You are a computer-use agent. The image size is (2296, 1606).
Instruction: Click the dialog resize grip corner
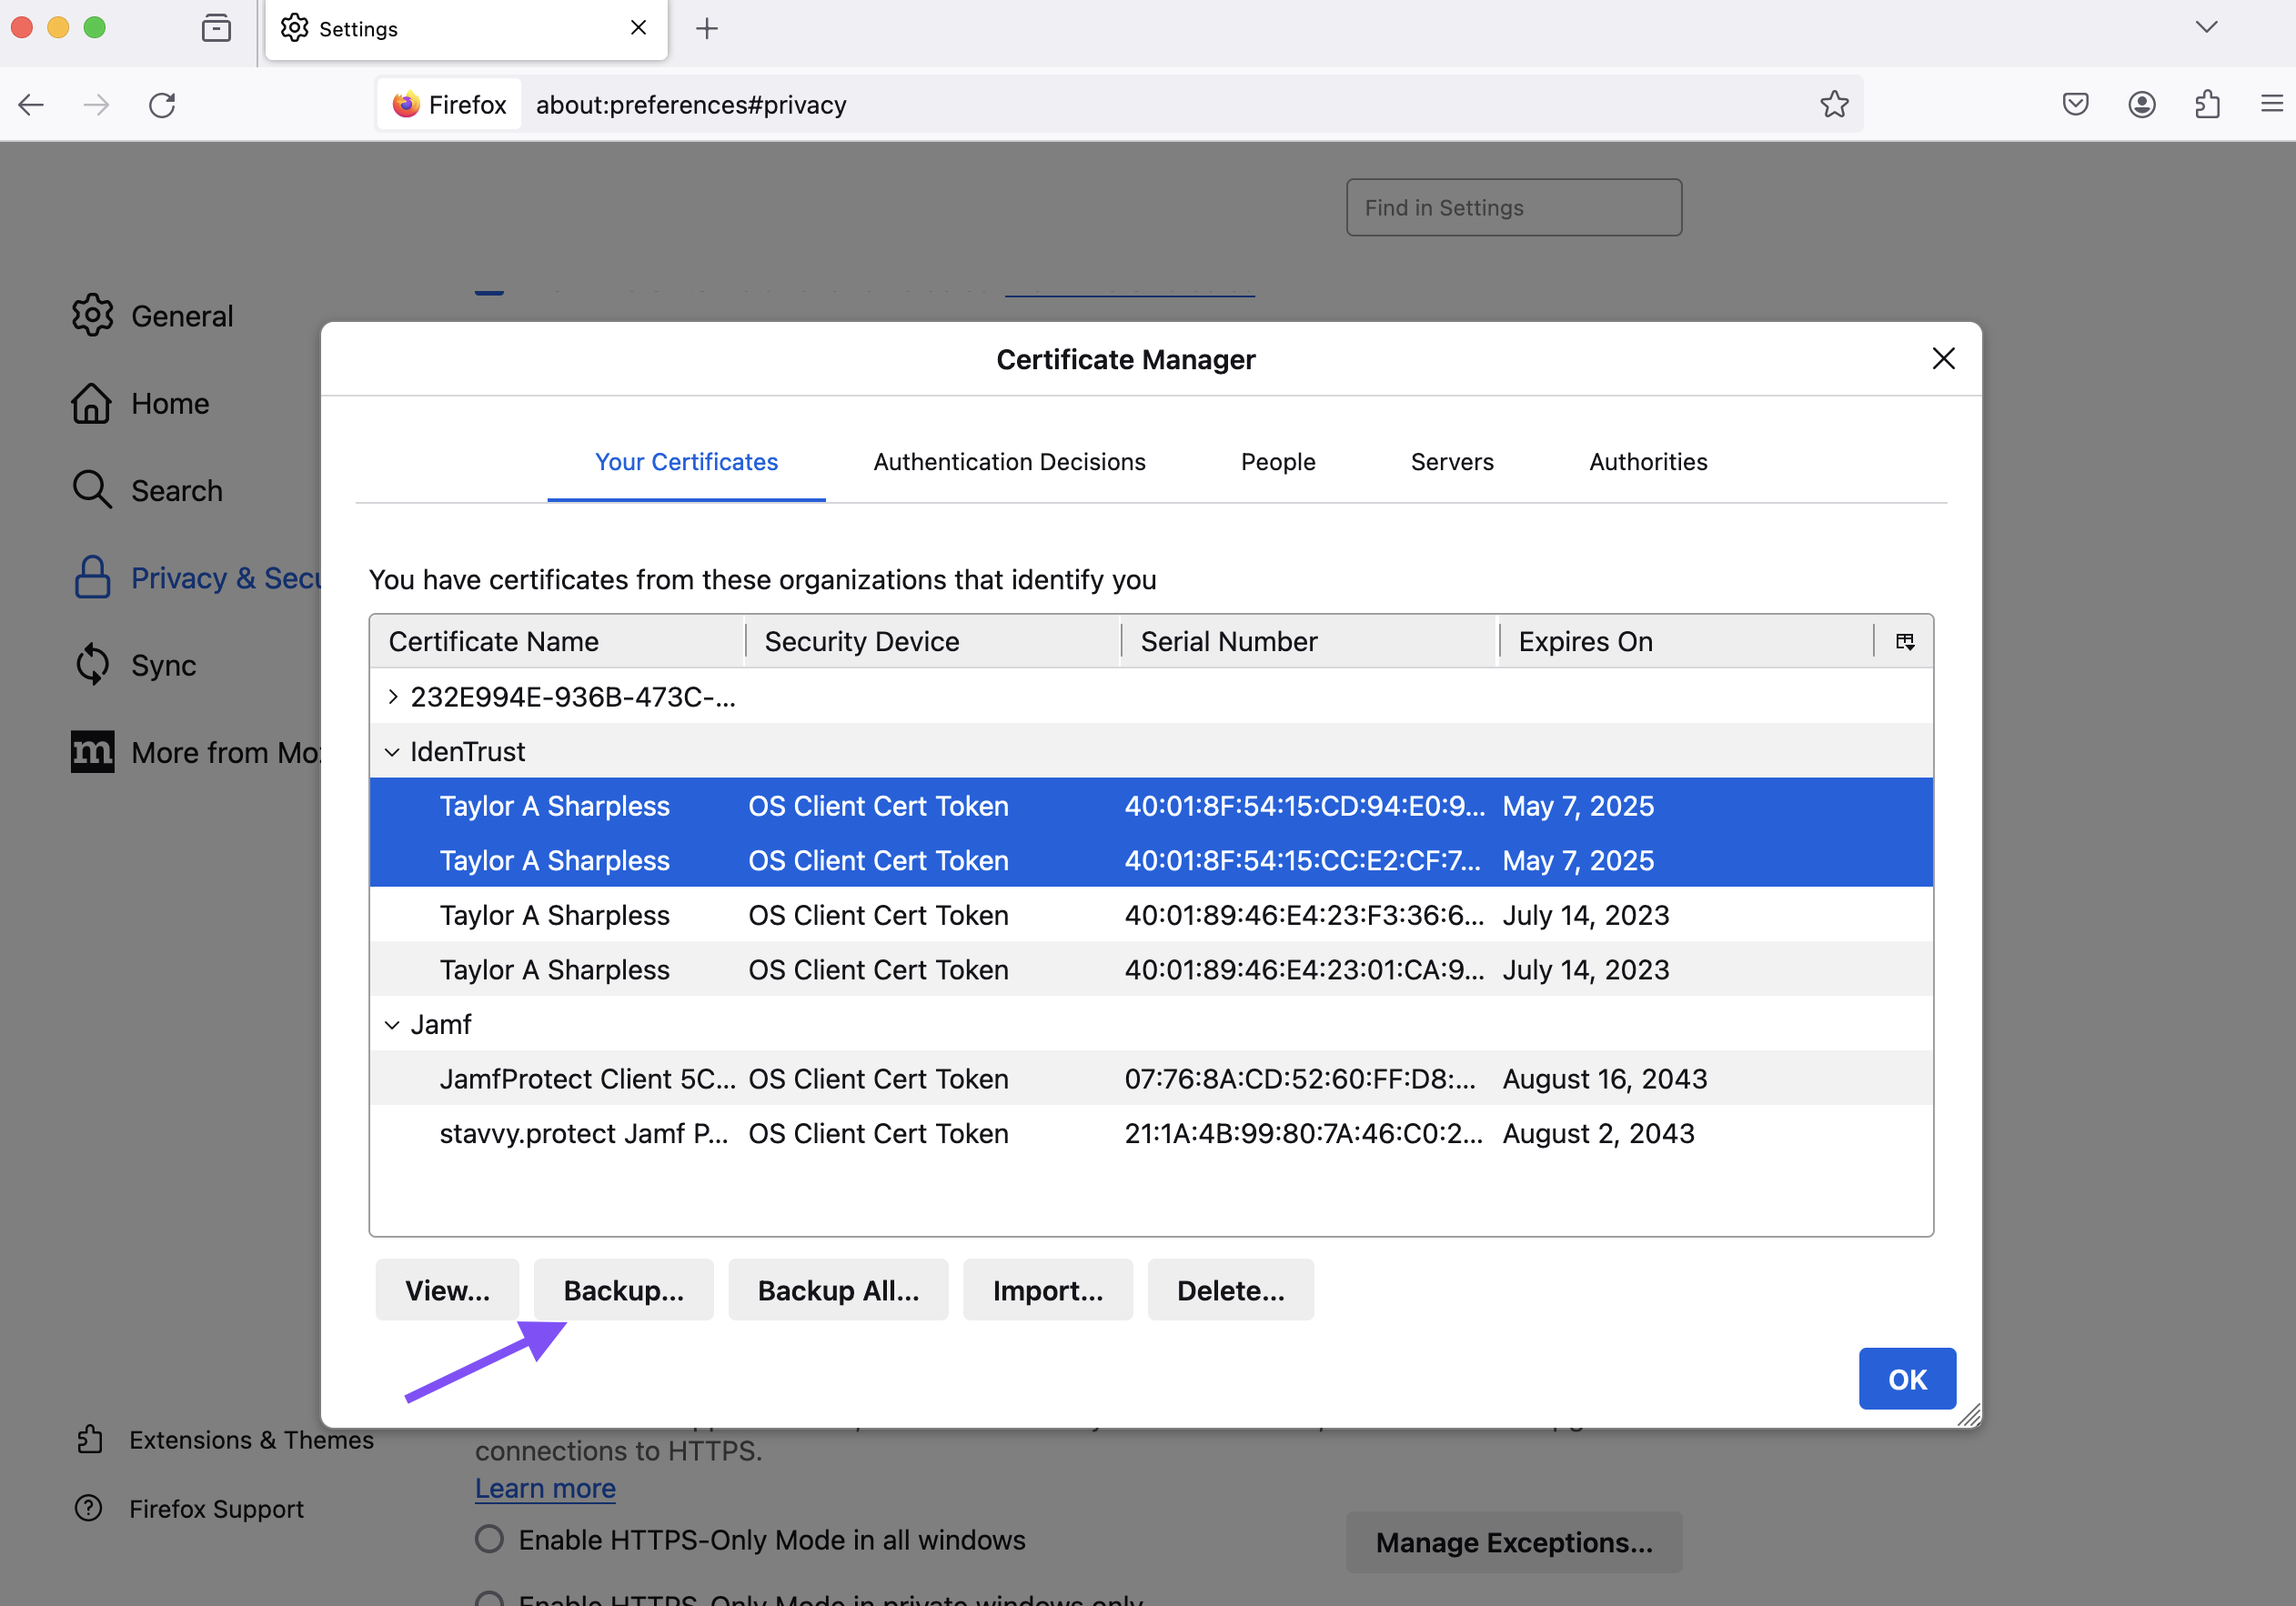pyautogui.click(x=1969, y=1414)
